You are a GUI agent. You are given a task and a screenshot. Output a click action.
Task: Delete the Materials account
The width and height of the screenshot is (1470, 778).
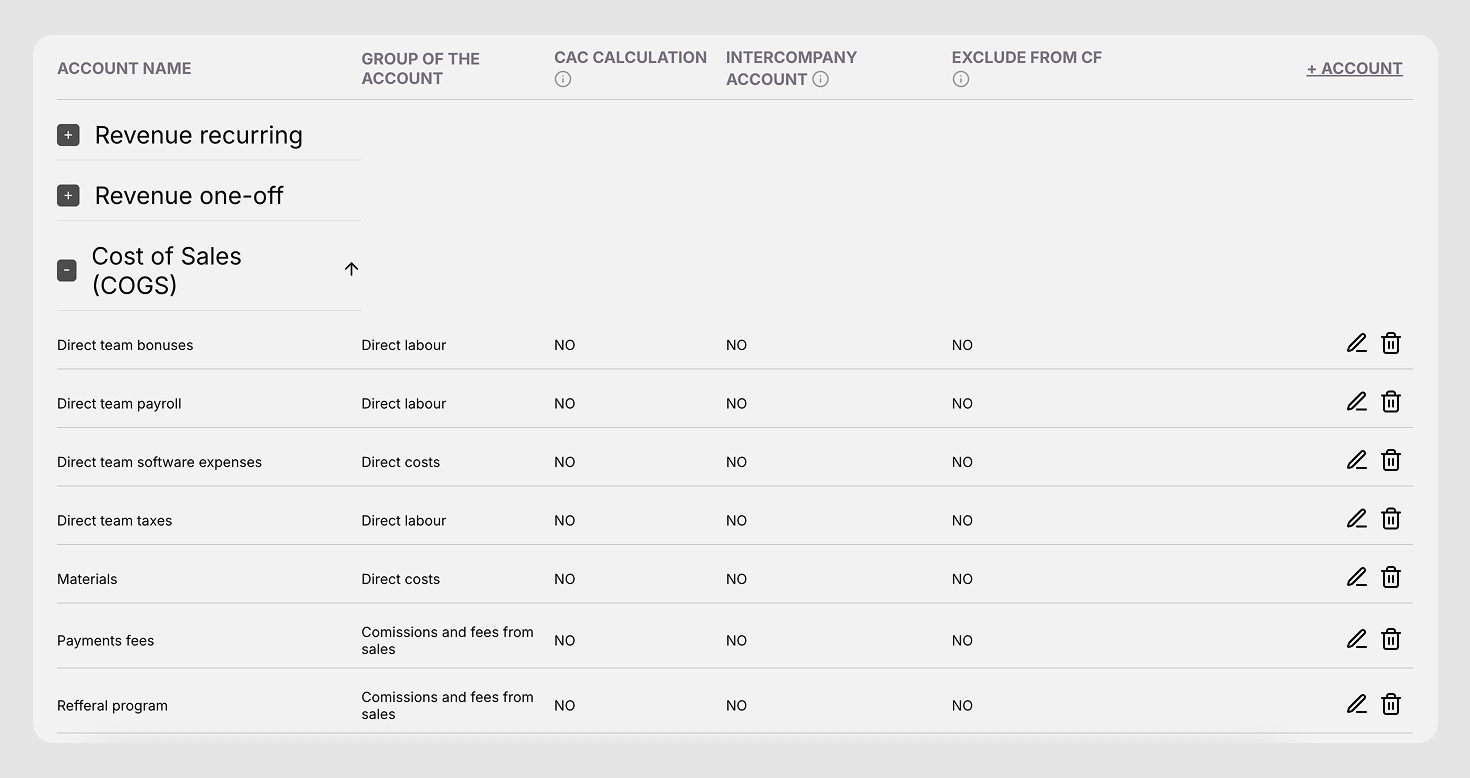pyautogui.click(x=1391, y=577)
